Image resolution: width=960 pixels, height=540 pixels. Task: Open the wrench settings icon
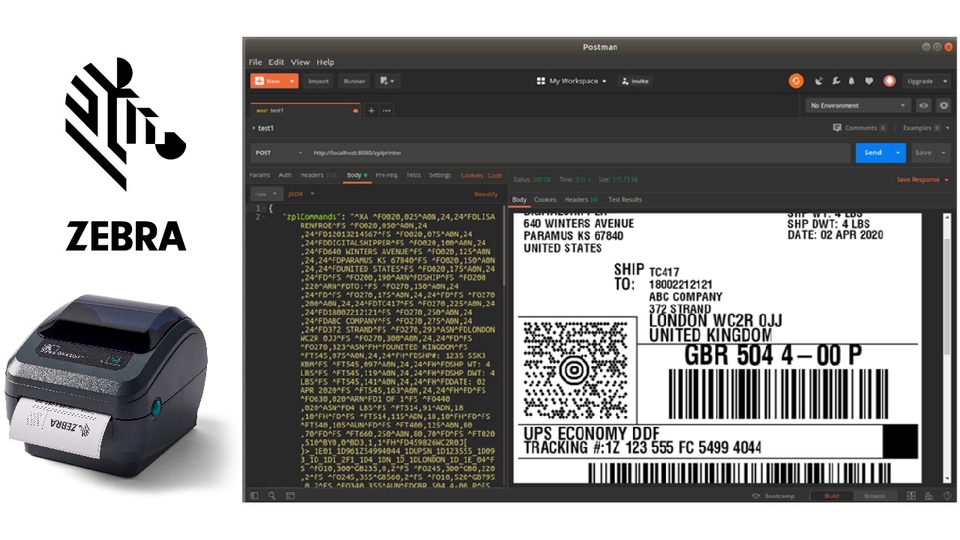tap(836, 81)
